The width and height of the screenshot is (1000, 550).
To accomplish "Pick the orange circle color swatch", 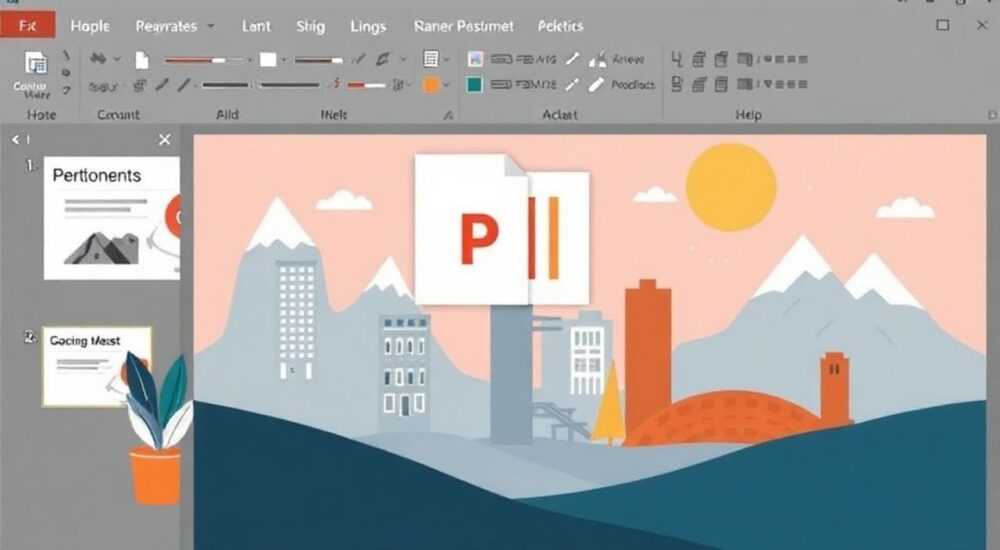I will click(431, 85).
